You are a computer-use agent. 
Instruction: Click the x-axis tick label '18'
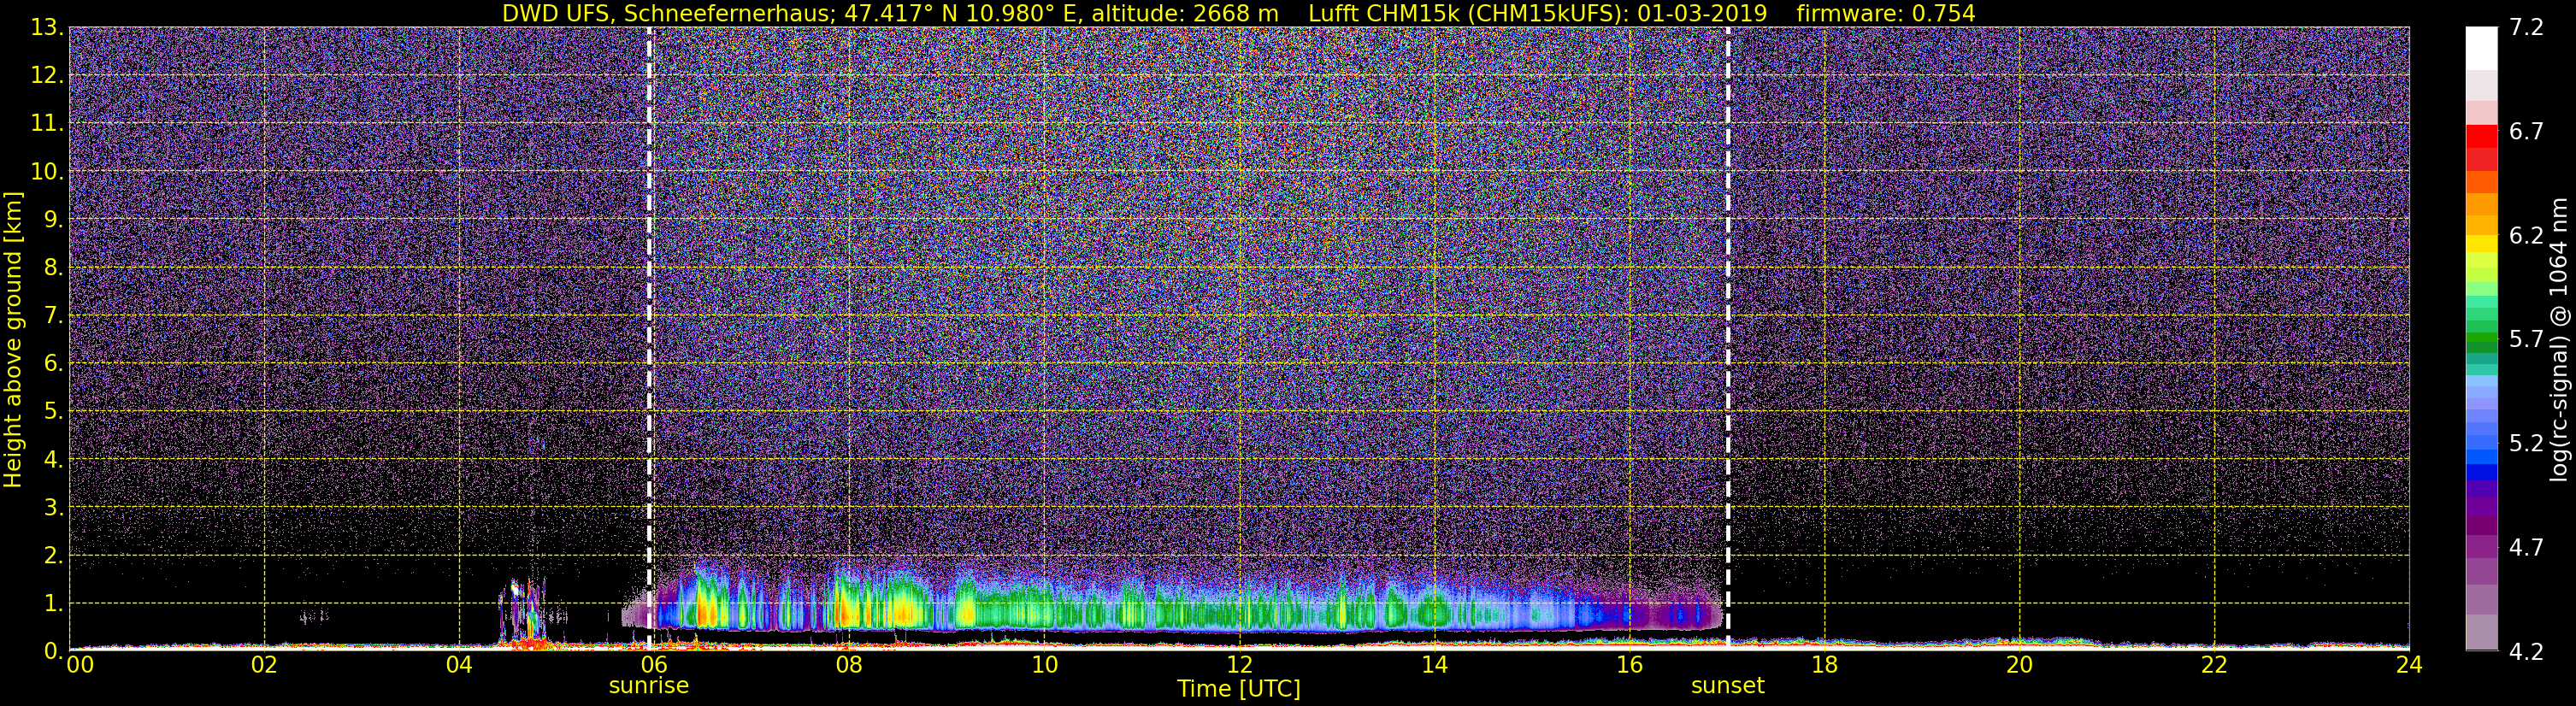pyautogui.click(x=1824, y=664)
